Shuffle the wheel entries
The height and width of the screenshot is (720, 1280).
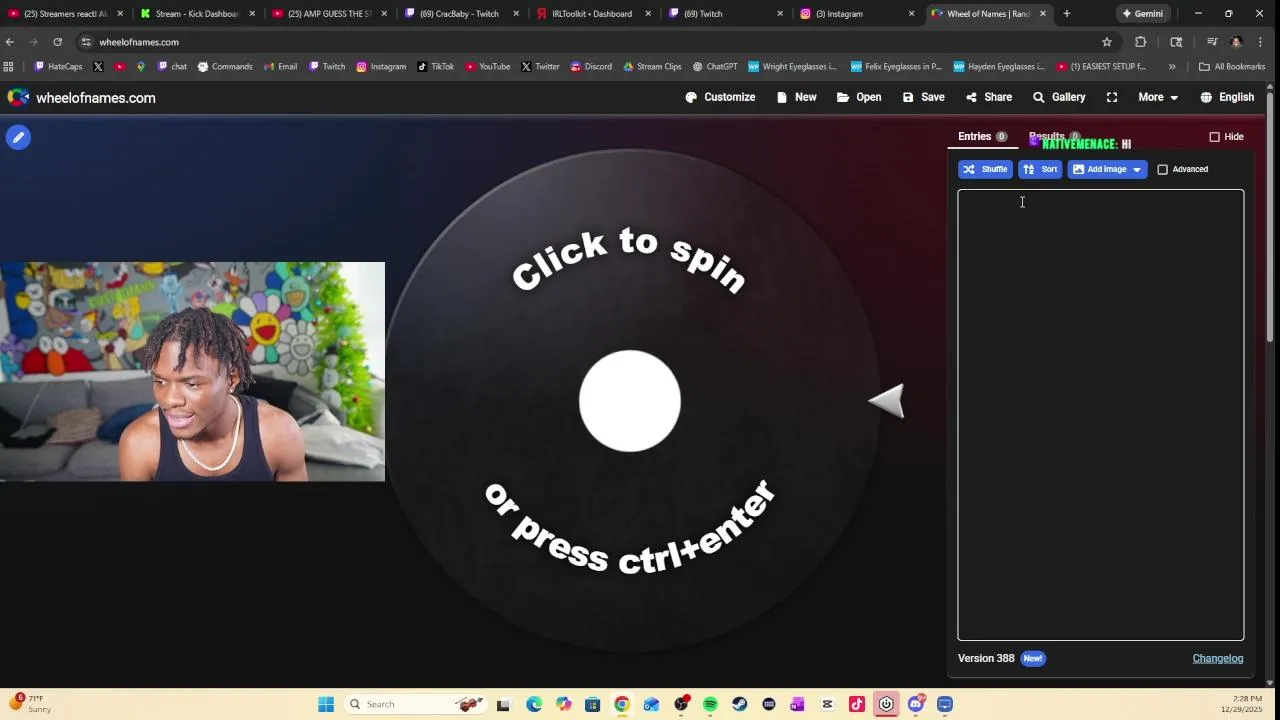[x=985, y=169]
